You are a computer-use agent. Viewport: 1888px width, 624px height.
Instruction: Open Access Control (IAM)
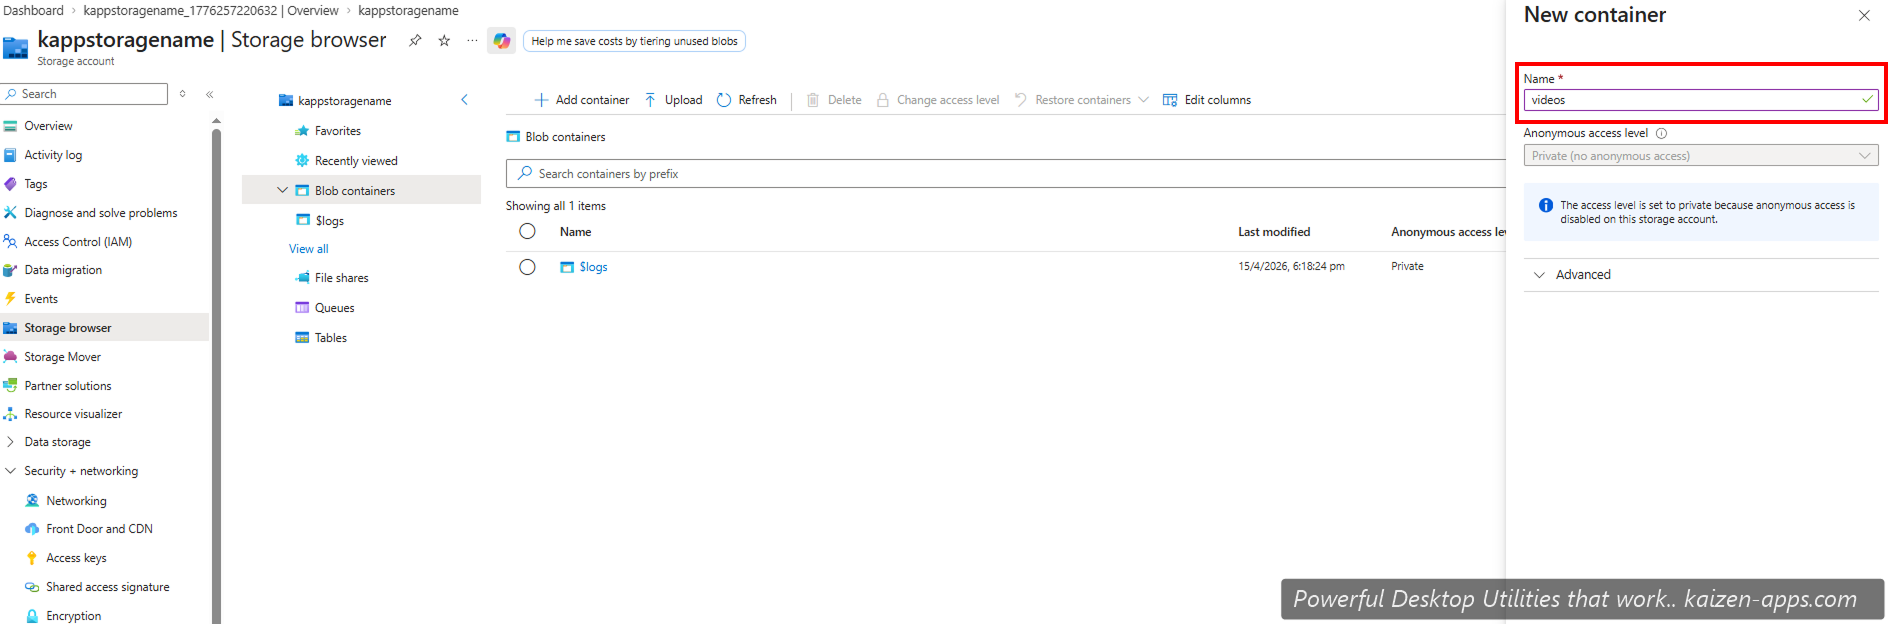(78, 242)
